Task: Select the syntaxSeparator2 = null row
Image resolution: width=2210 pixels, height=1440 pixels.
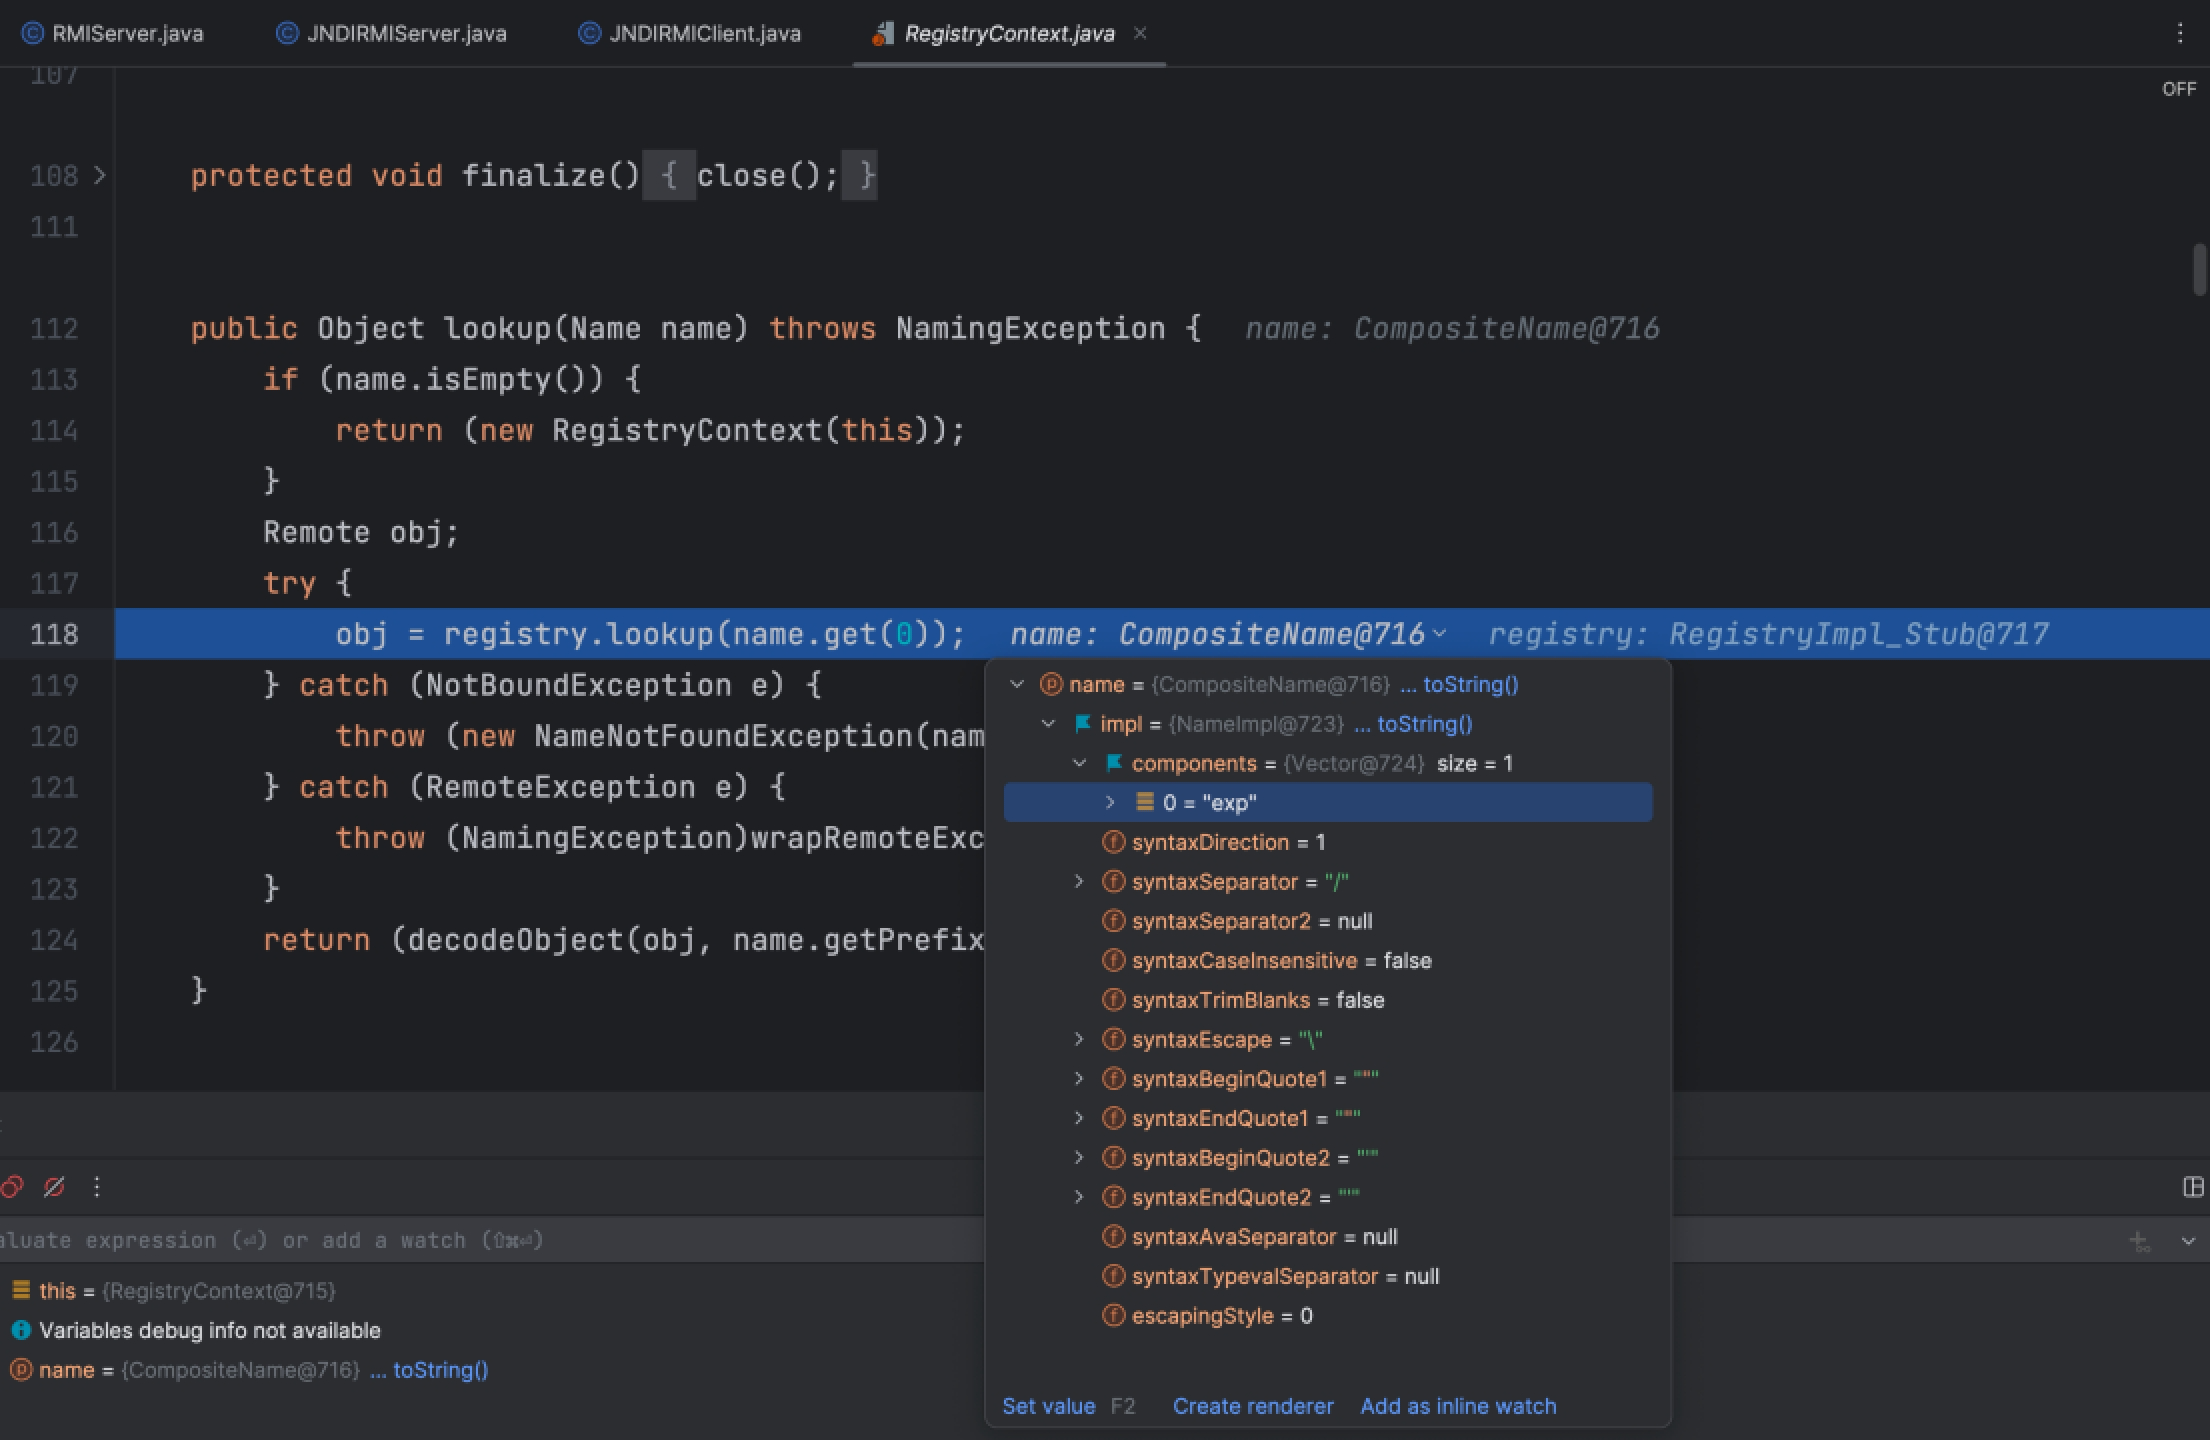Action: point(1328,921)
